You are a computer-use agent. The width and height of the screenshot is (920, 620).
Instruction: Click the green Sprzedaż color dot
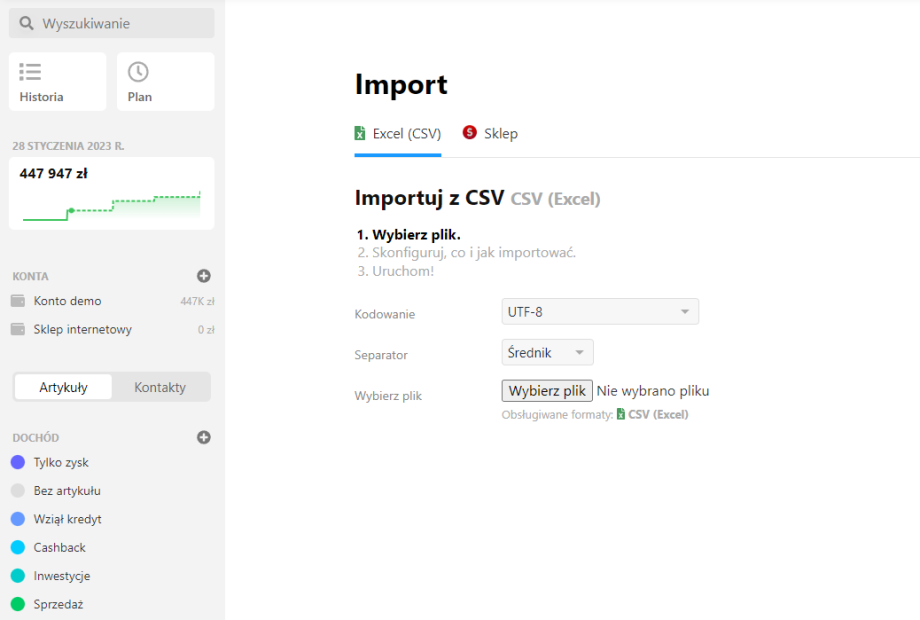click(x=17, y=604)
